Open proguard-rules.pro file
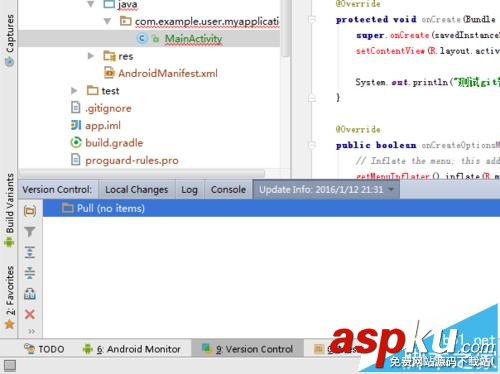The width and height of the screenshot is (500, 374). [132, 160]
